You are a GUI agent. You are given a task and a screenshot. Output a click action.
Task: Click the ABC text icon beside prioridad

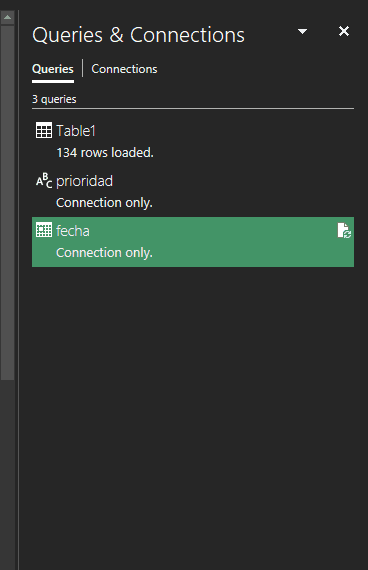(x=44, y=180)
